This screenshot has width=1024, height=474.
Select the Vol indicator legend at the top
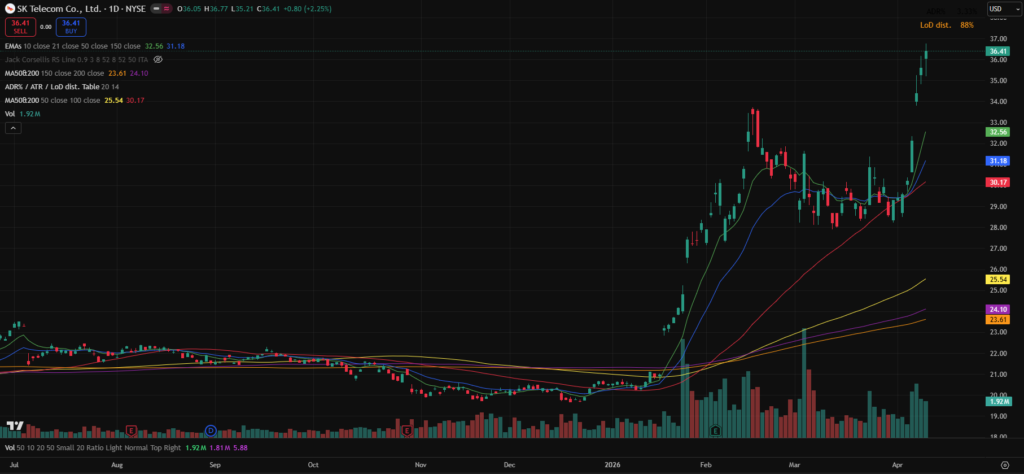[11, 114]
